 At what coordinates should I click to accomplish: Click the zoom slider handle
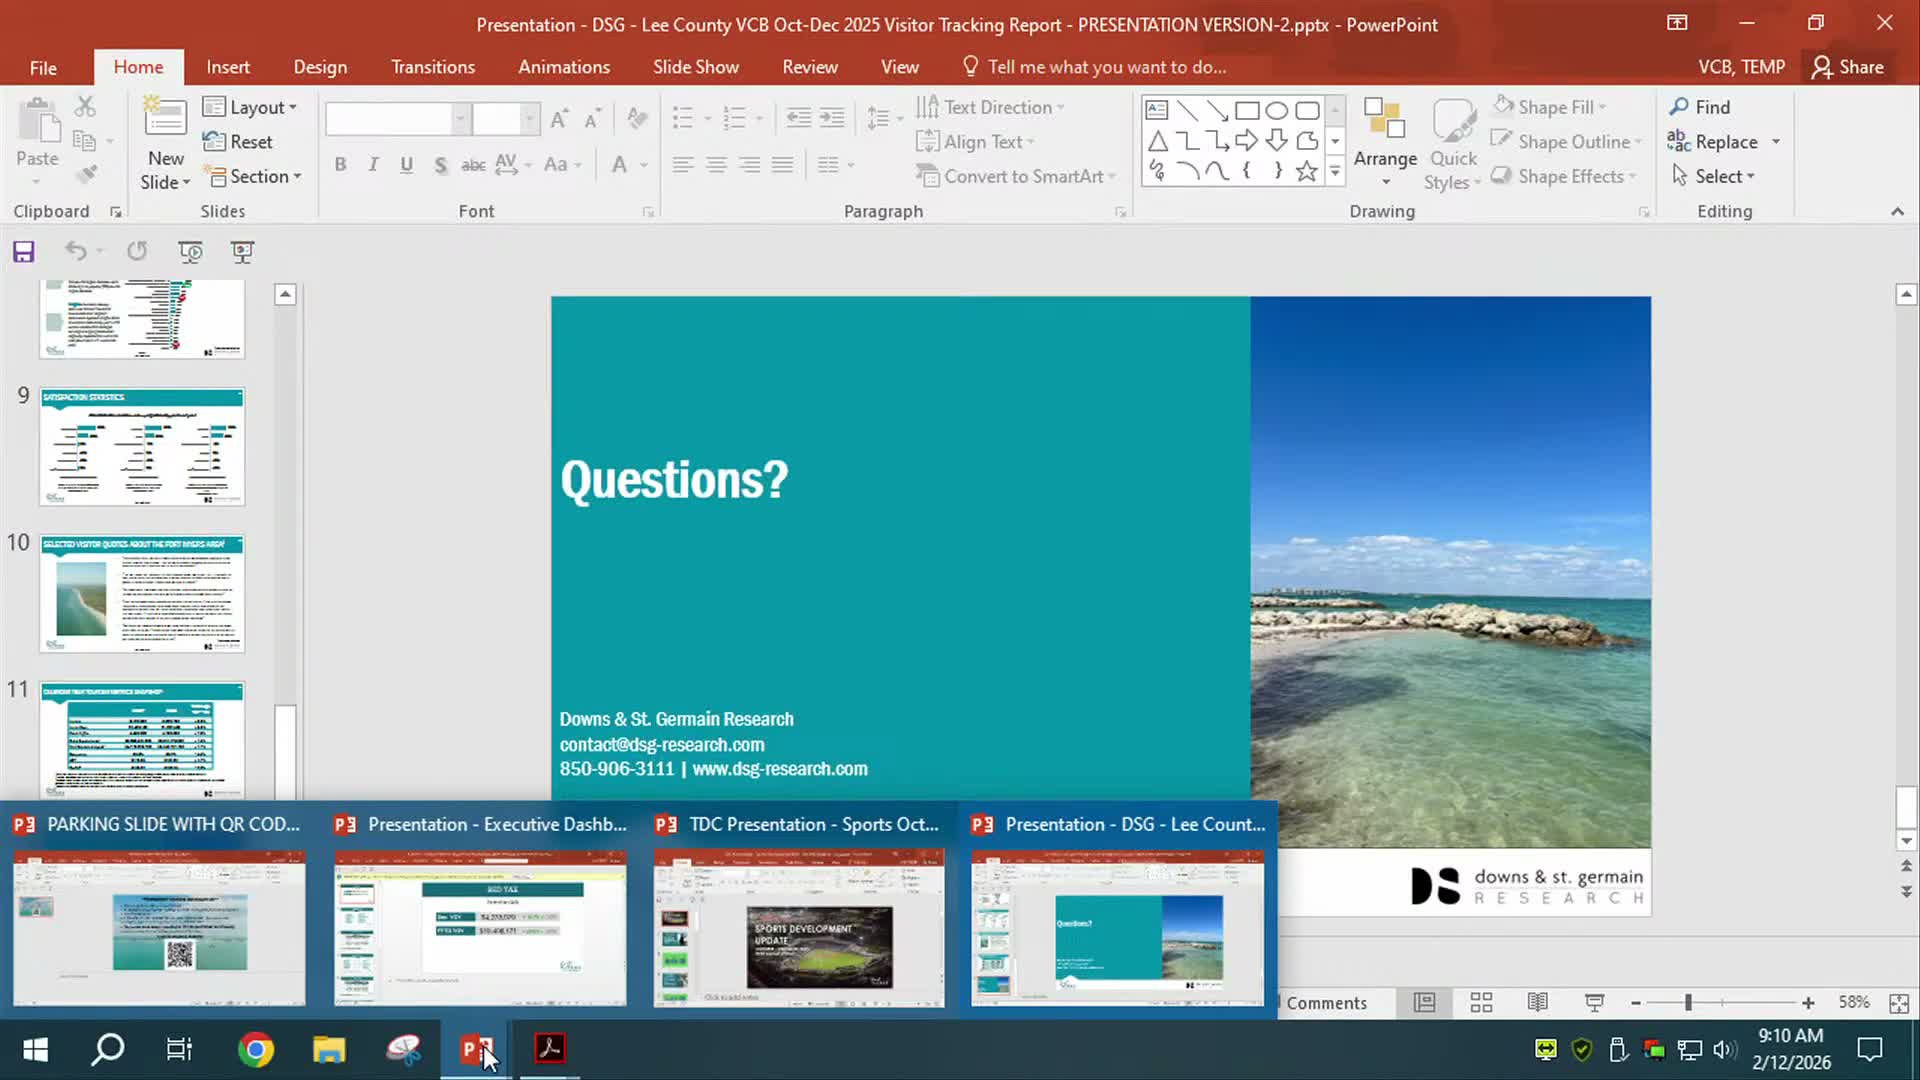(1688, 1002)
